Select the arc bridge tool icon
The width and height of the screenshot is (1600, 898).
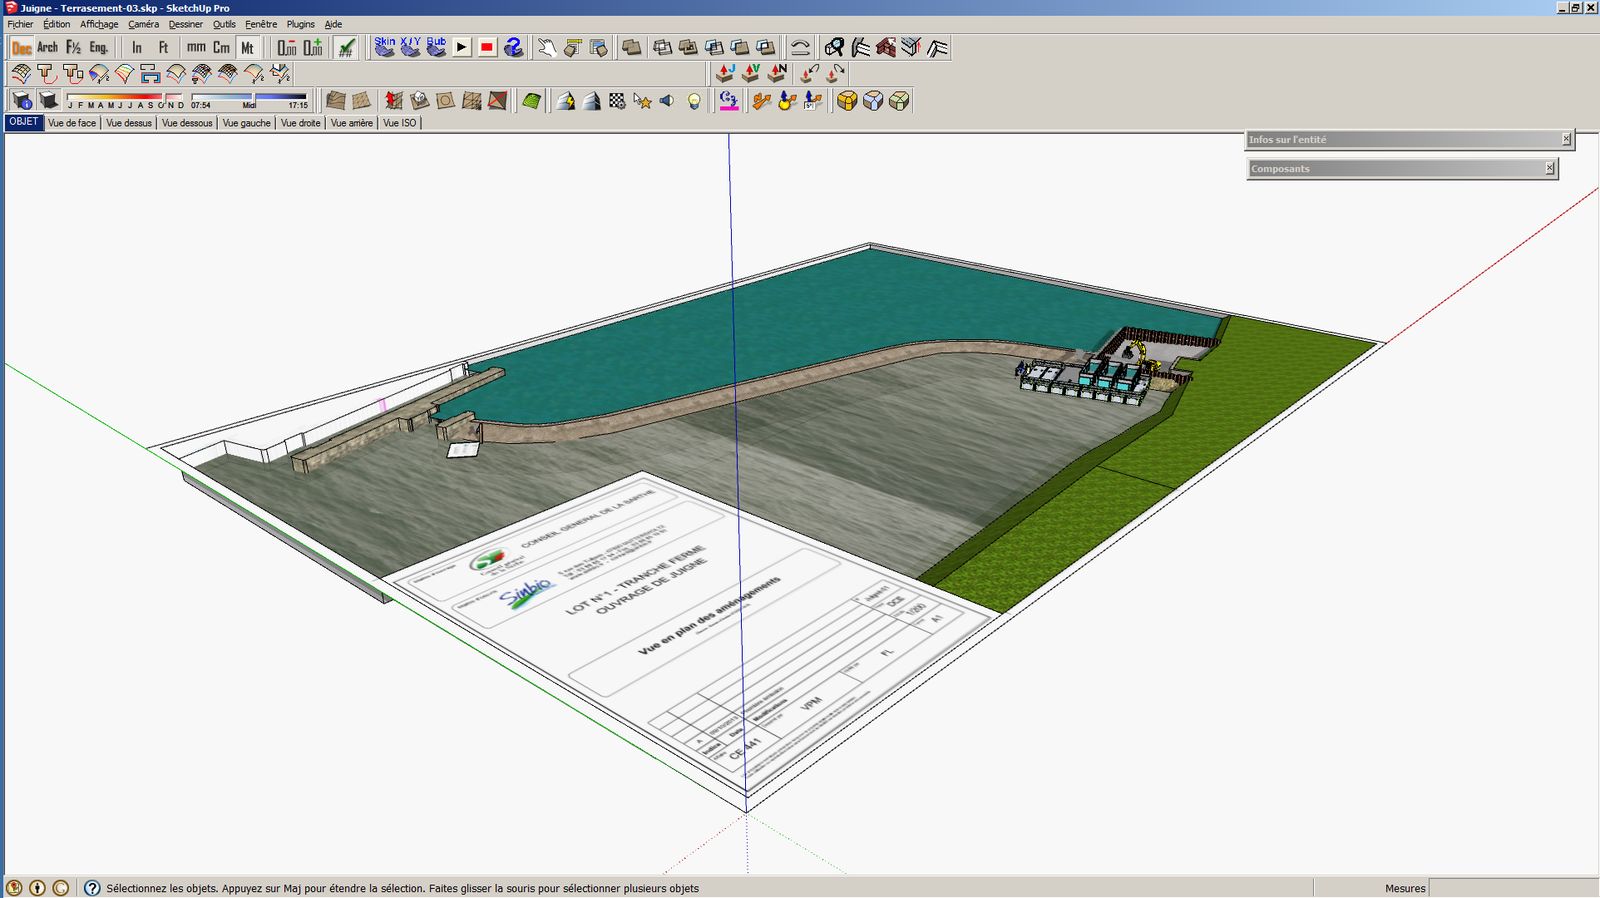pyautogui.click(x=800, y=47)
